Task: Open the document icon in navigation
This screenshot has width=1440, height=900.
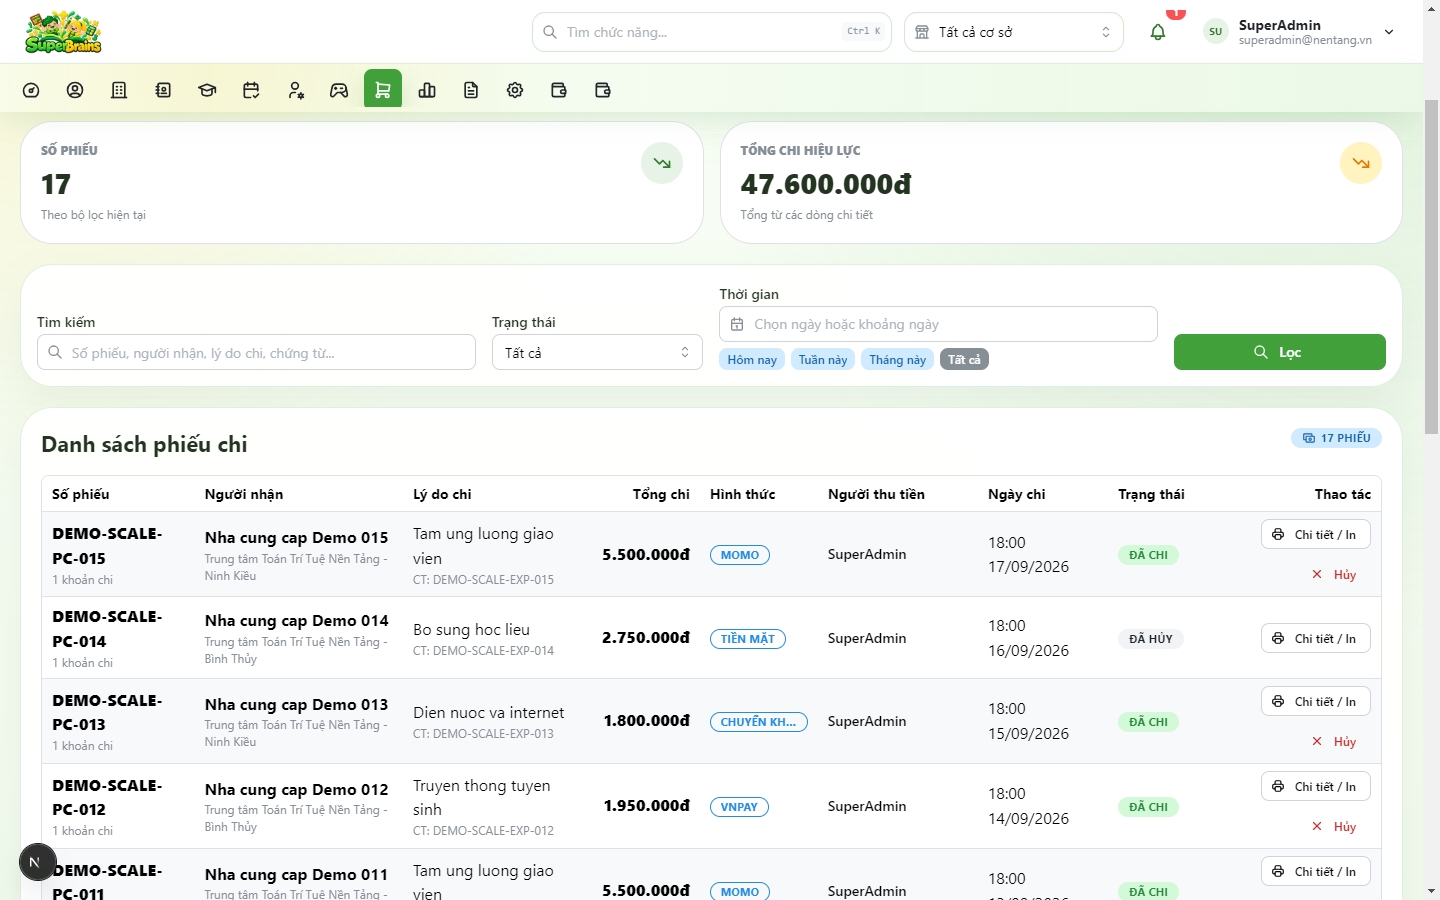Action: coord(471,90)
